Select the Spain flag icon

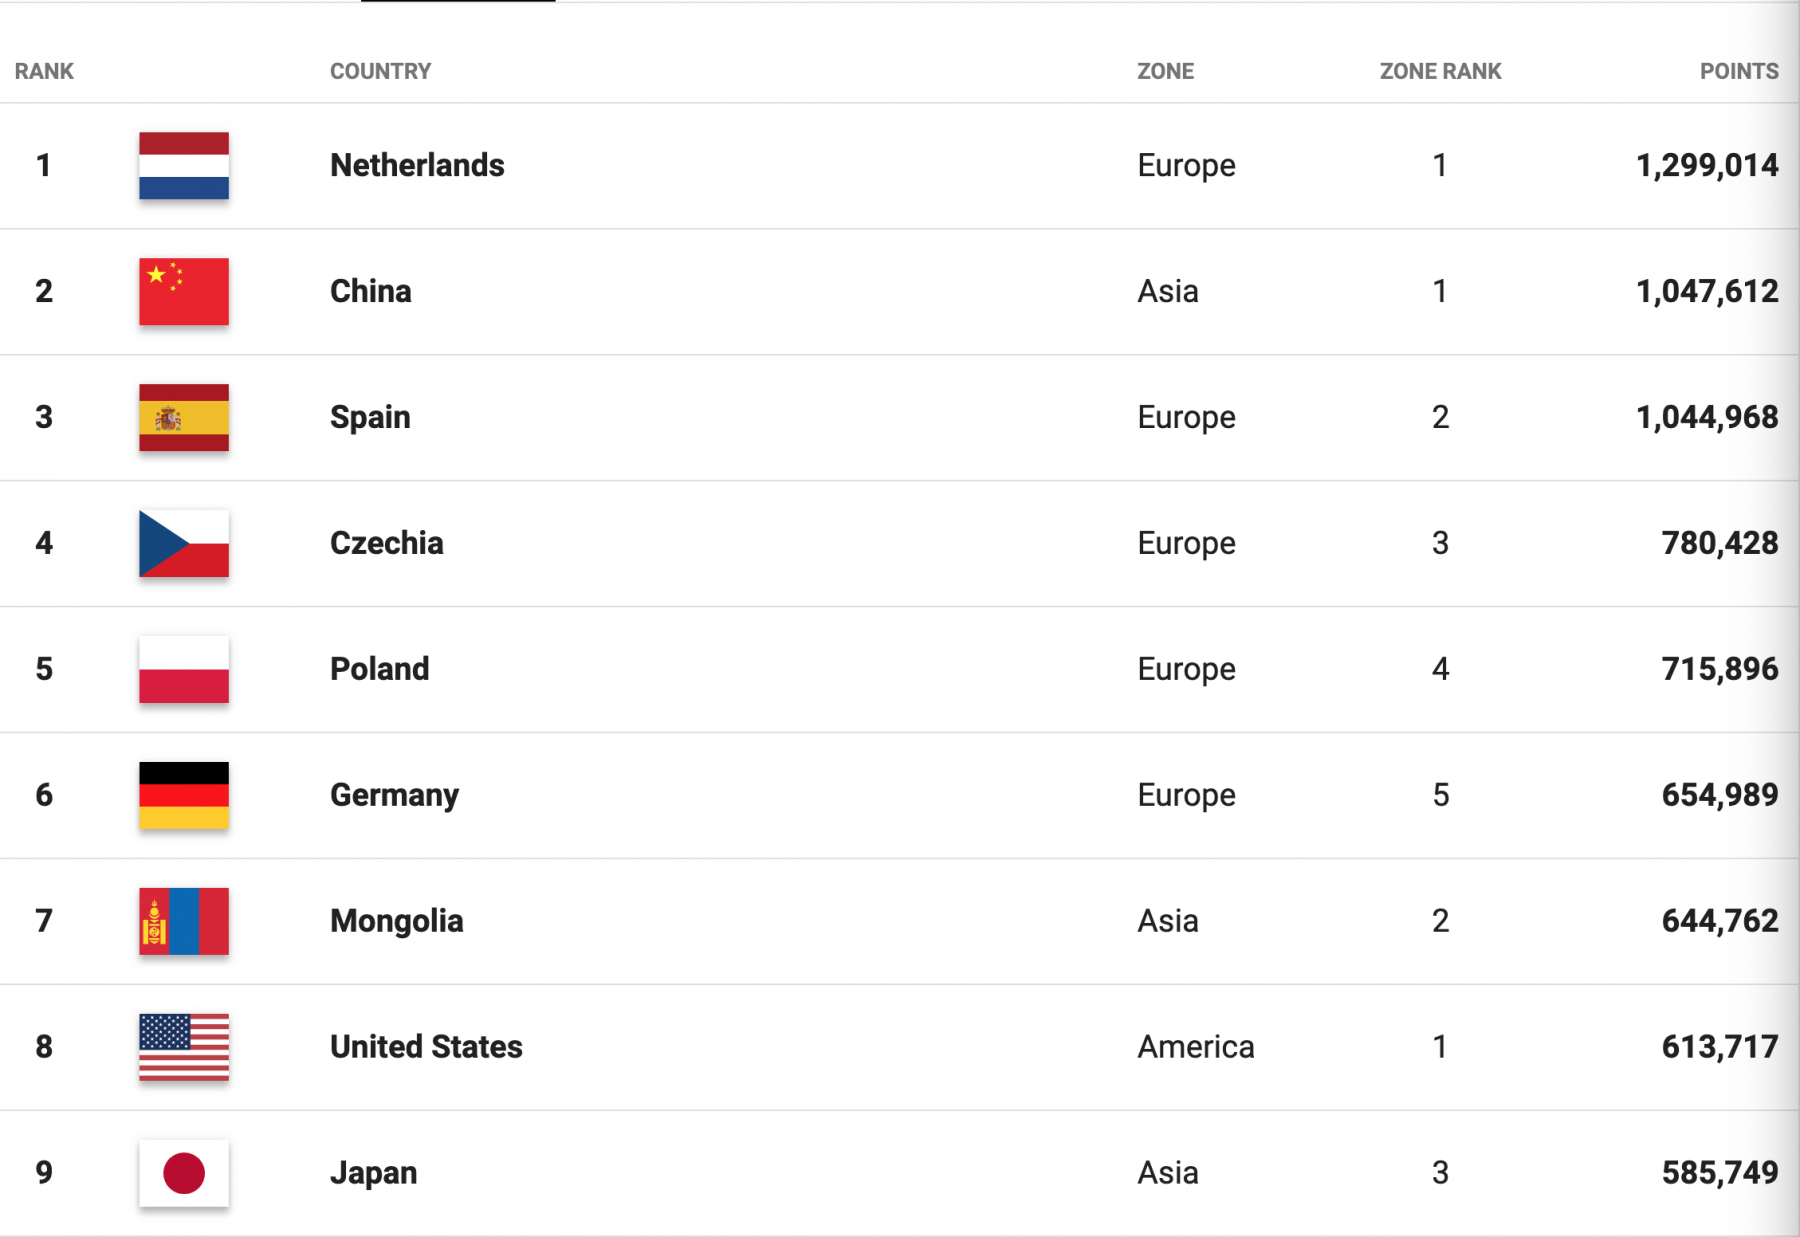coord(184,418)
